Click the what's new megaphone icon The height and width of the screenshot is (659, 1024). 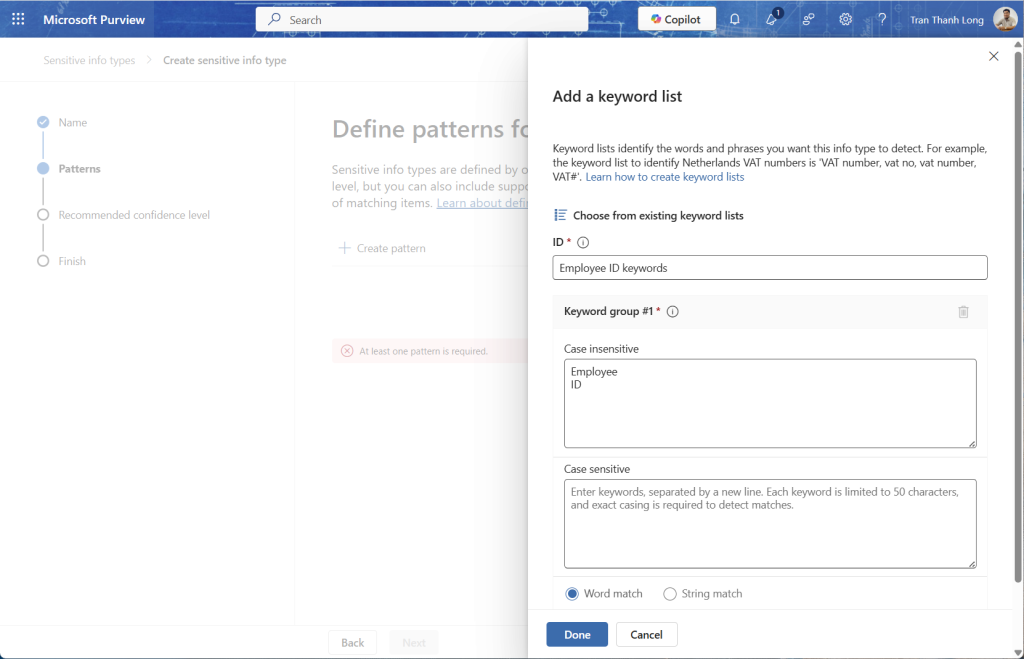[772, 19]
